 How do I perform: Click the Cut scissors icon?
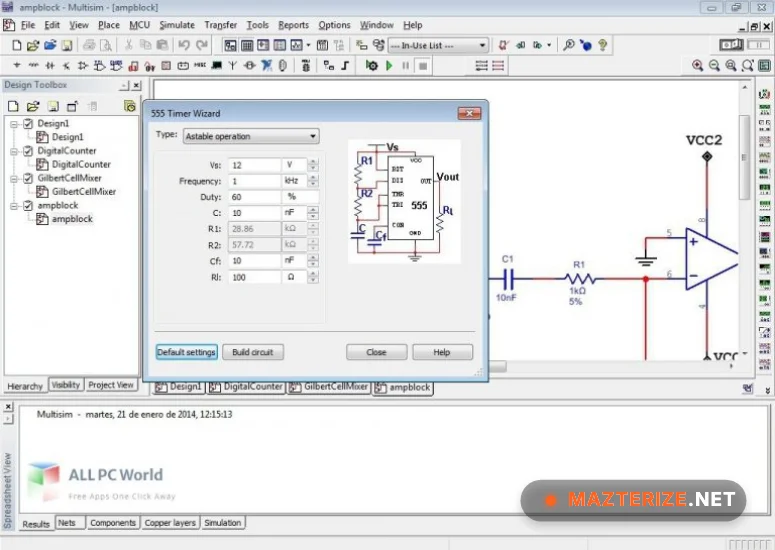point(129,45)
